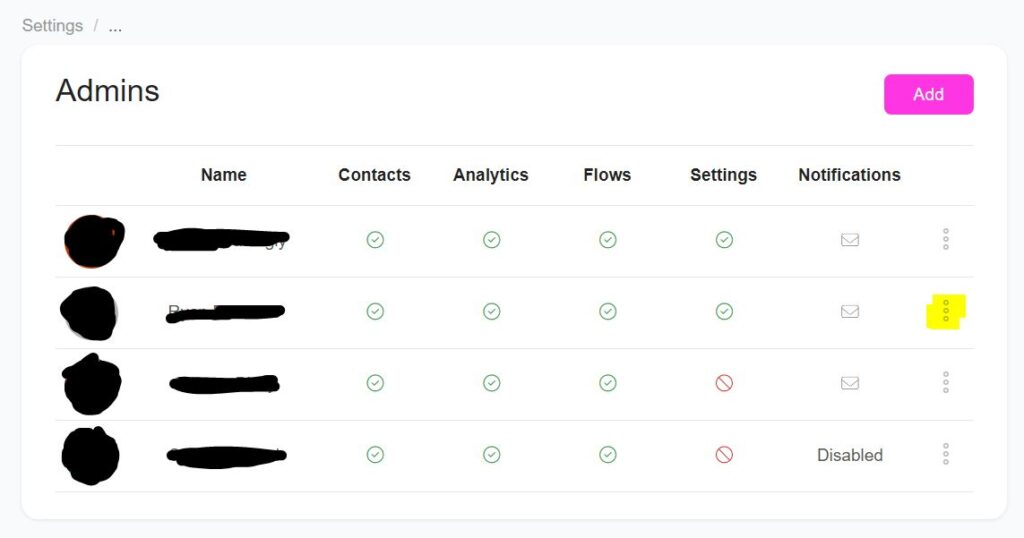Viewport: 1024px width, 538px height.
Task: Open the highlighted three-dot menu in second row
Action: coord(946,311)
